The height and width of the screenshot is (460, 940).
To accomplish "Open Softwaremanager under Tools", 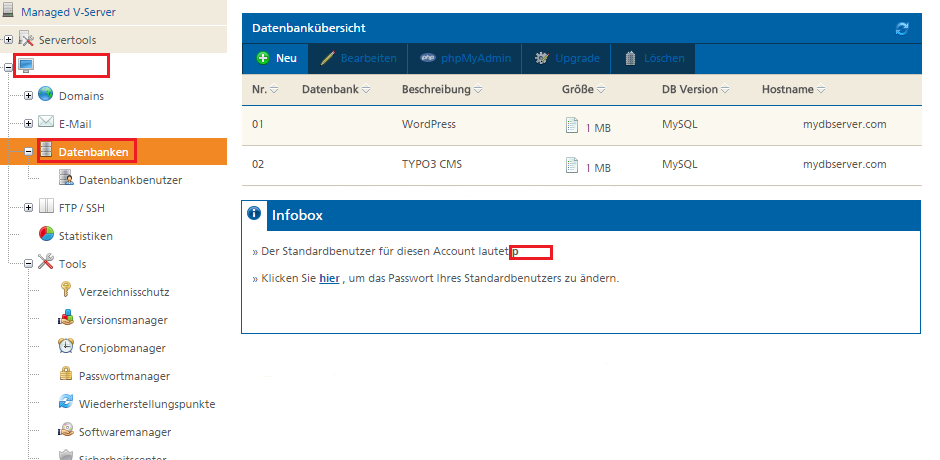I will pos(125,432).
